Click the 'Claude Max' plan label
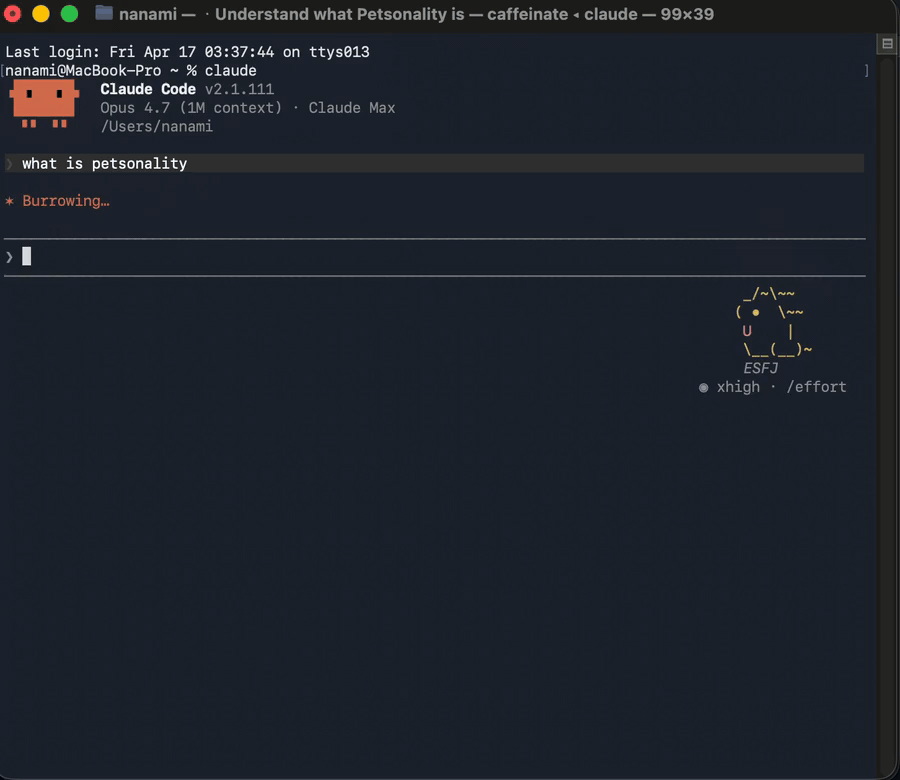900x780 pixels. 352,108
